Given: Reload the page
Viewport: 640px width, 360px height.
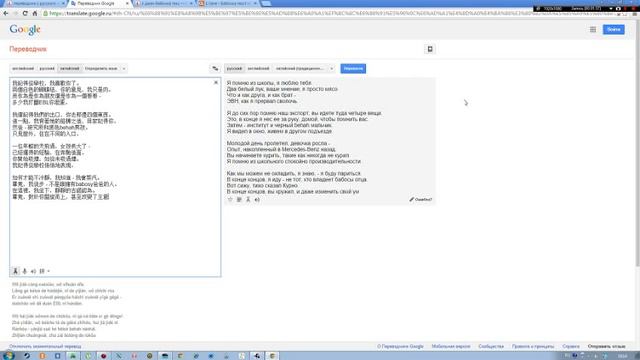Looking at the screenshot, I should pyautogui.click(x=25, y=13).
